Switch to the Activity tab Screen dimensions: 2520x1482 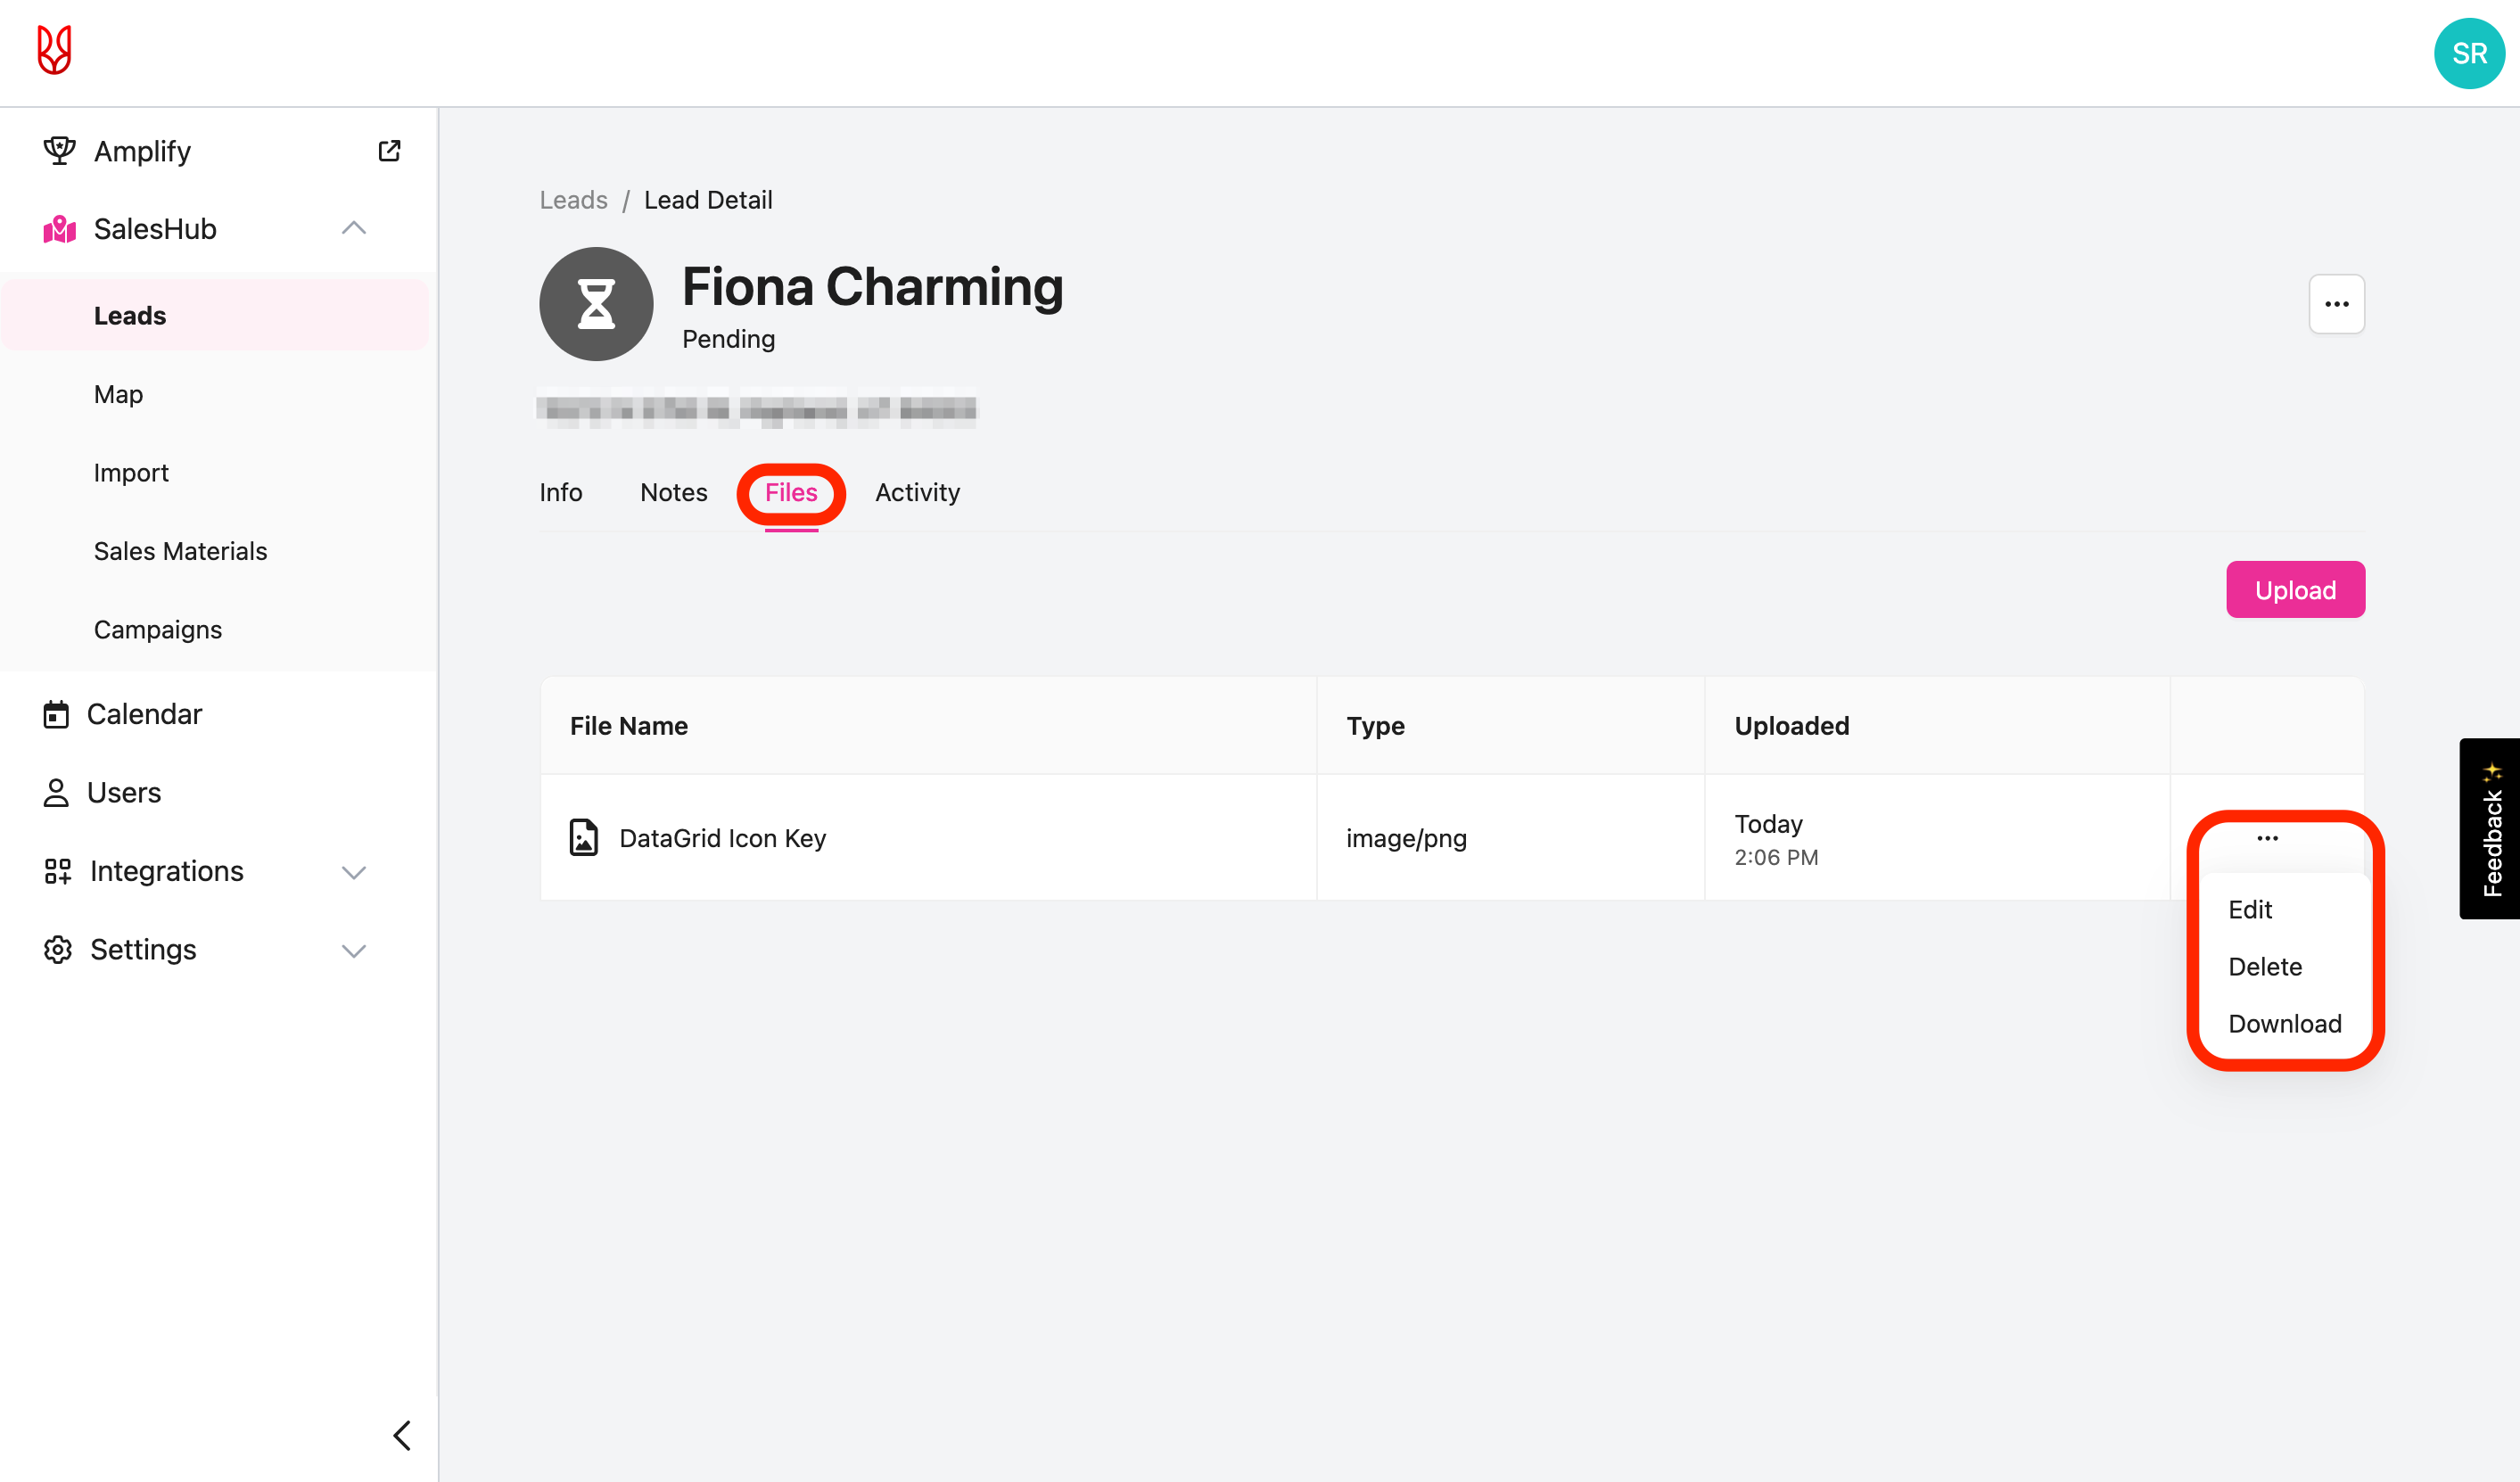(917, 493)
